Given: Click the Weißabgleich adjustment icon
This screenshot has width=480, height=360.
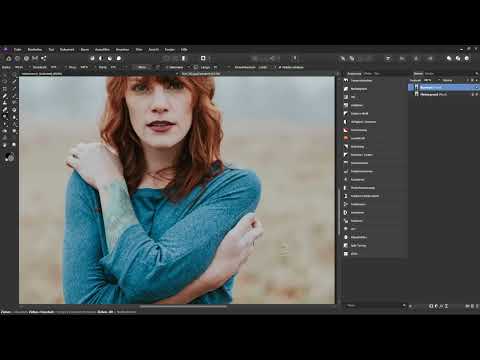Looking at the screenshot, I should coord(346,89).
